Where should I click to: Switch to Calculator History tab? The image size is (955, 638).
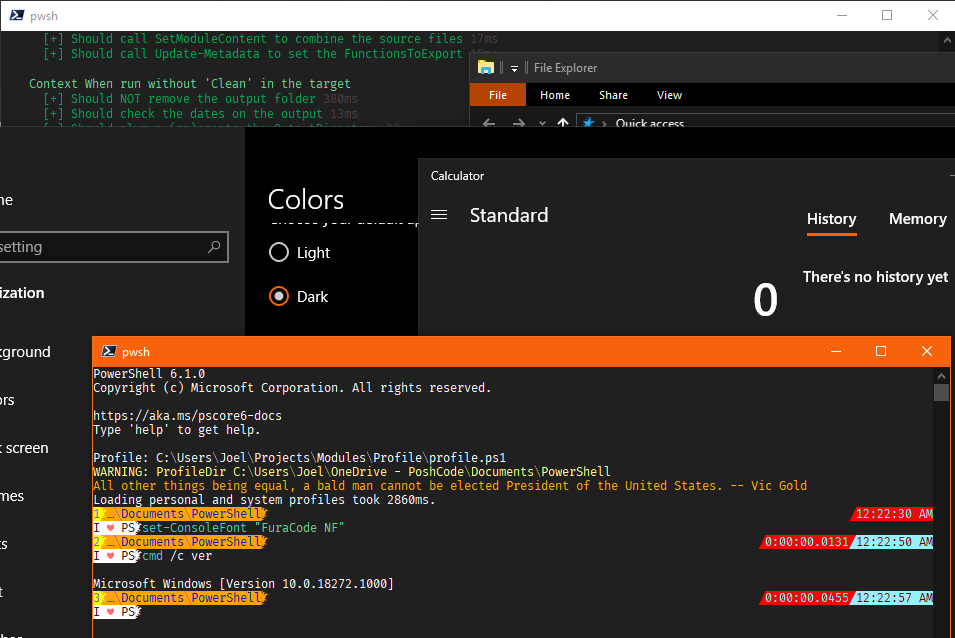[x=831, y=219]
